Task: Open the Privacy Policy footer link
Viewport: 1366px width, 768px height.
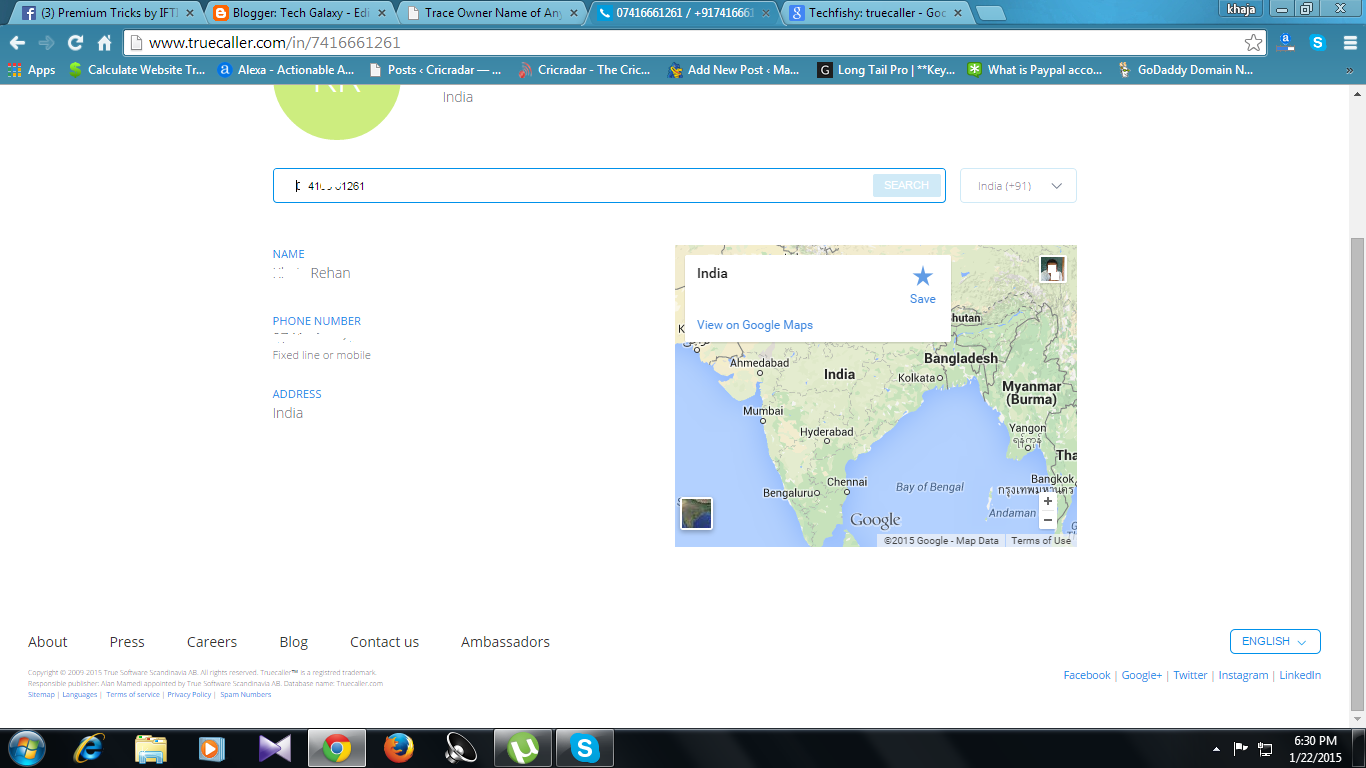Action: coord(189,694)
